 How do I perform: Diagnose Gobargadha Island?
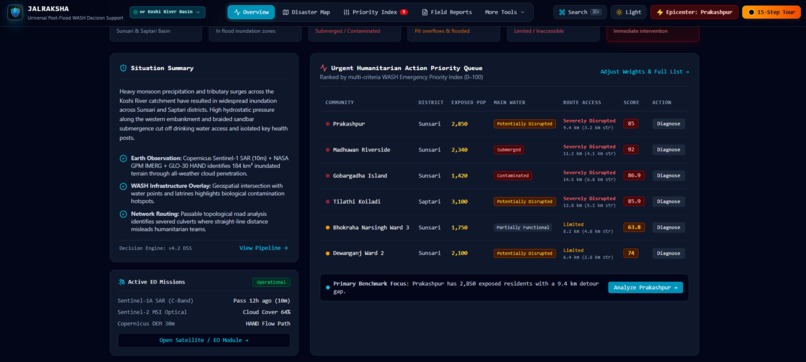pyautogui.click(x=669, y=175)
